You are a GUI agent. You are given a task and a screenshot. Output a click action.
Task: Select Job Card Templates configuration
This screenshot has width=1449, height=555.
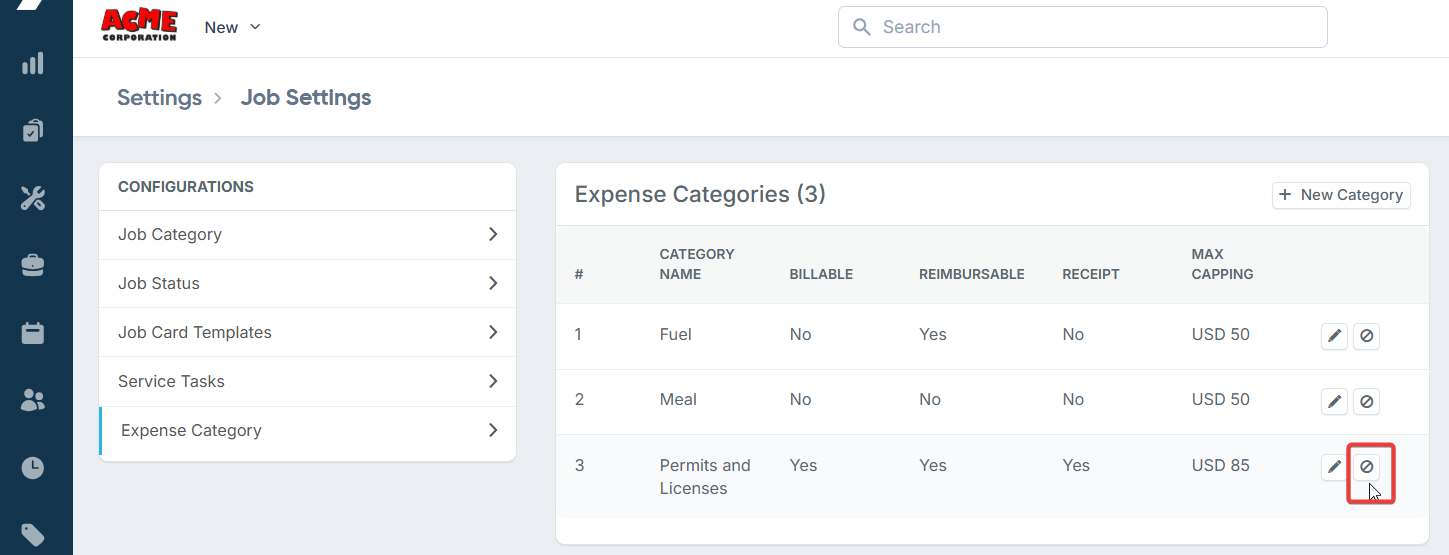[195, 332]
